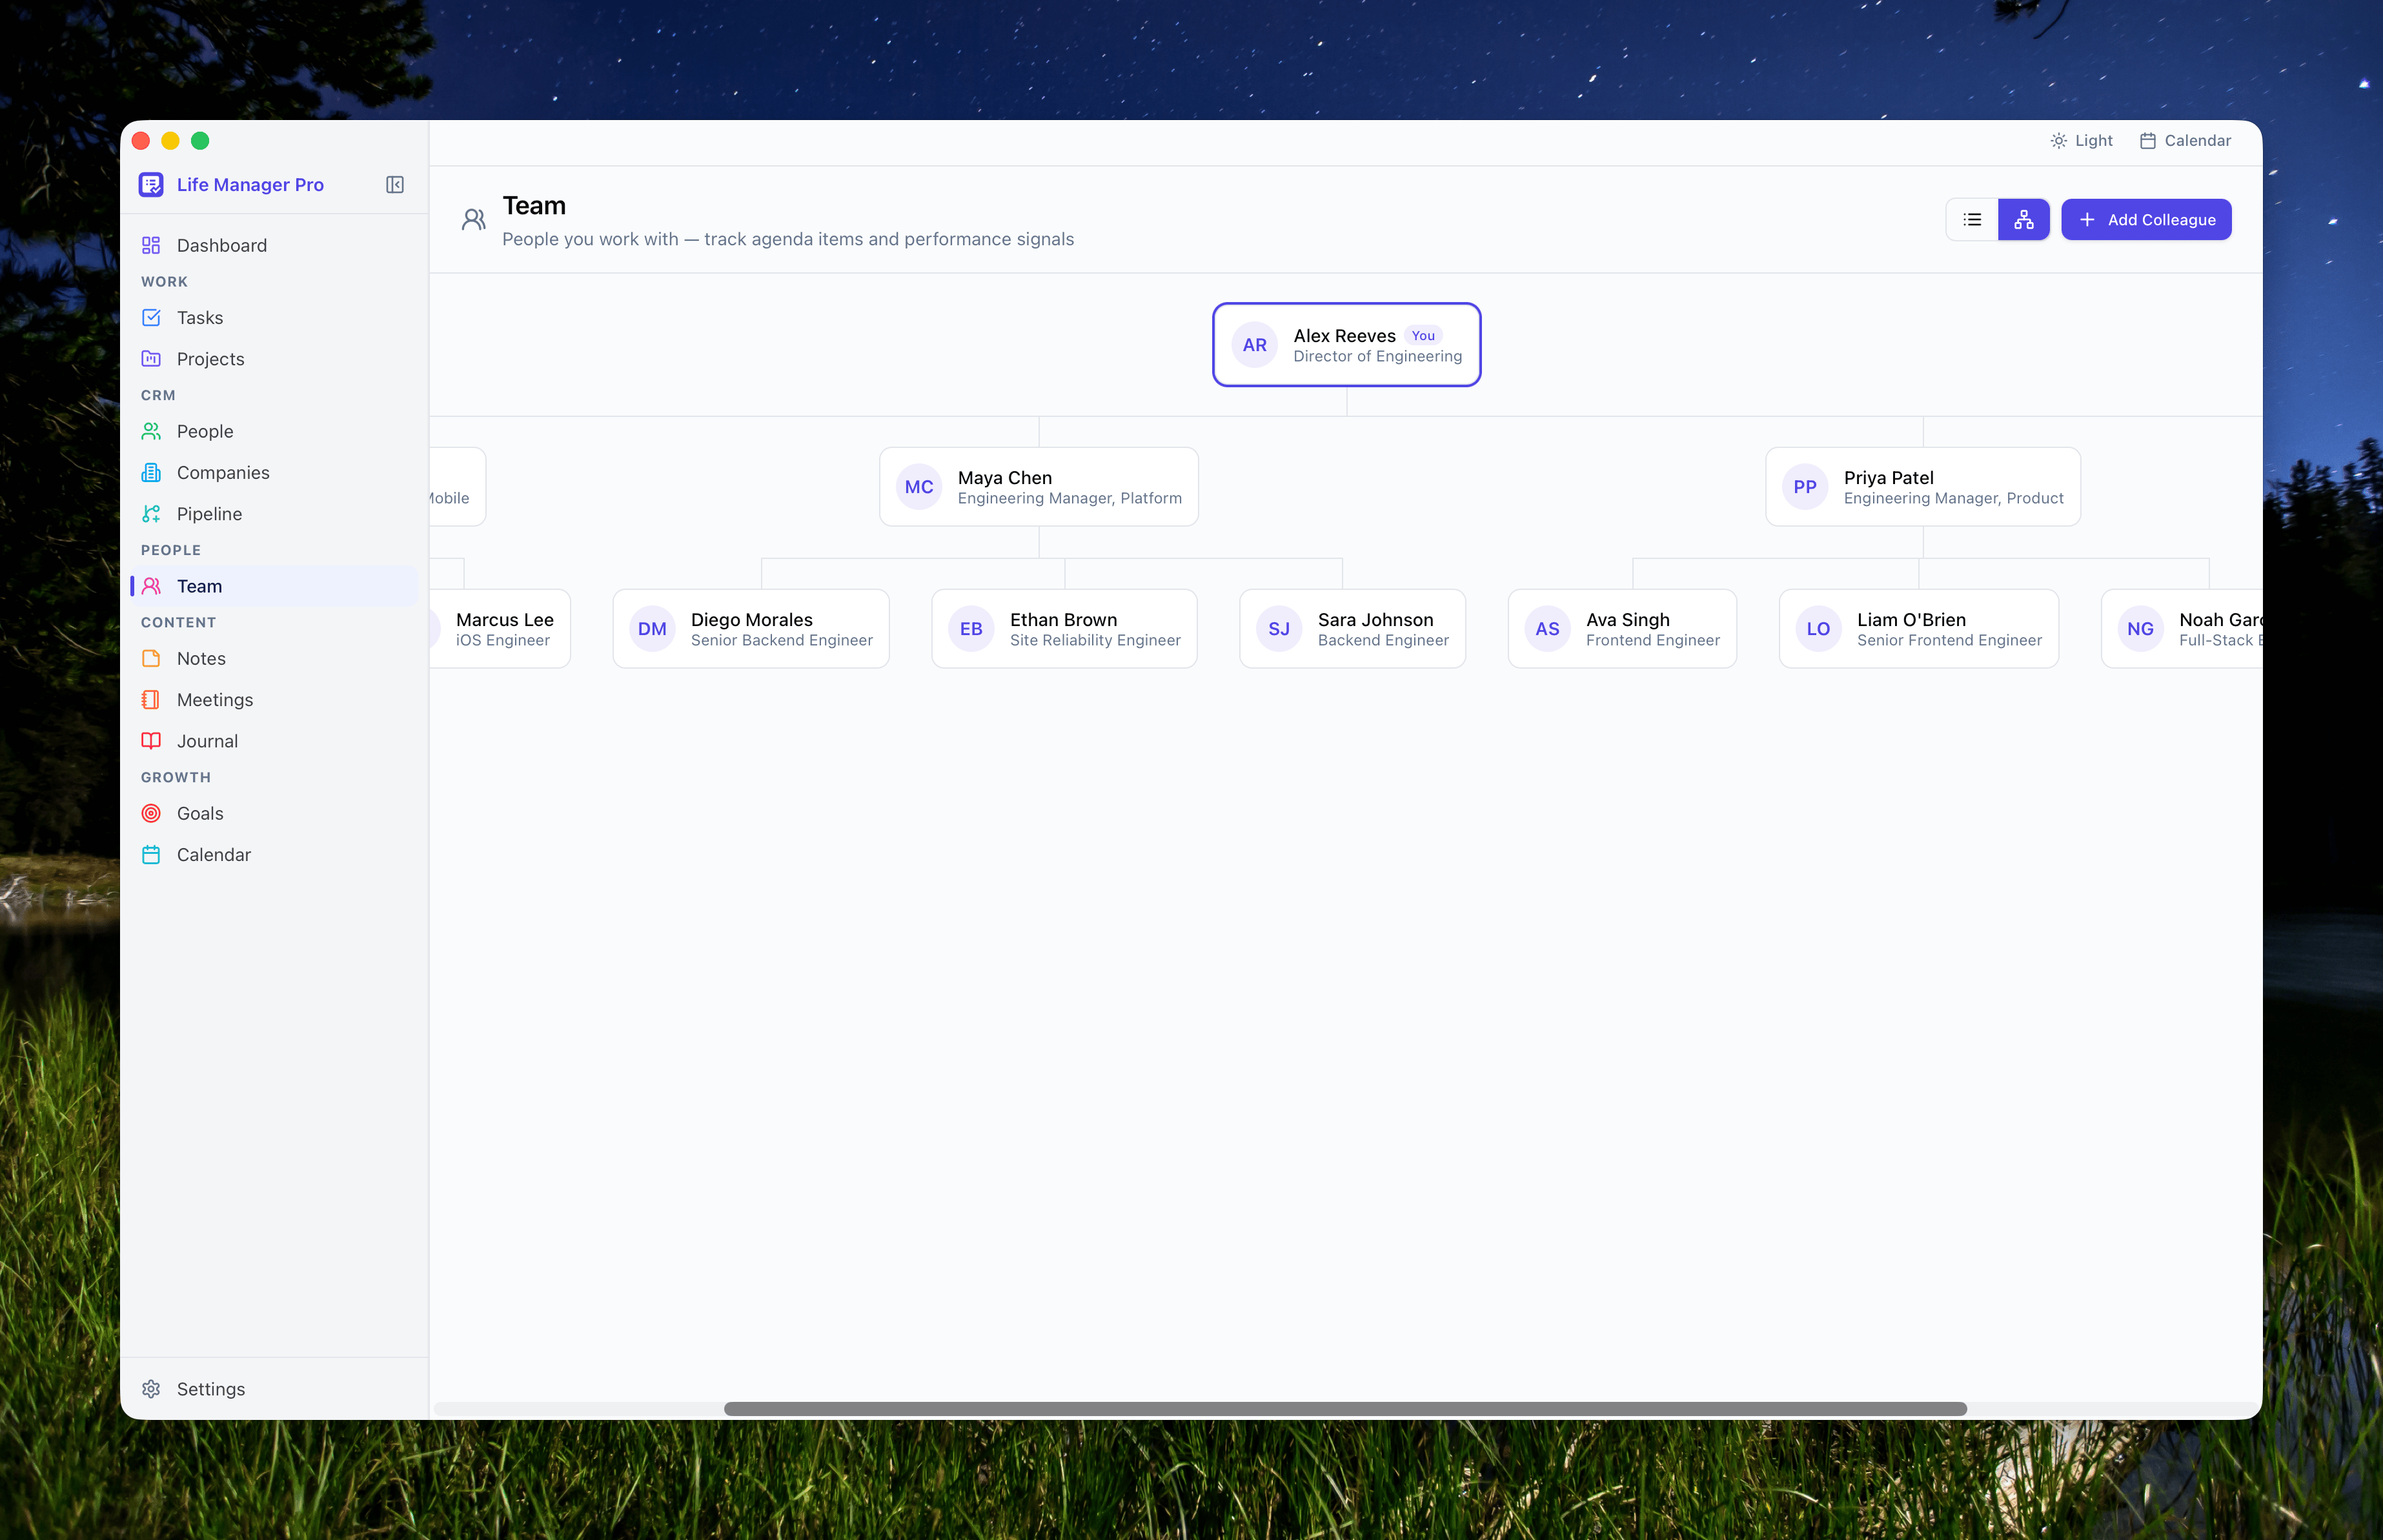Screen dimensions: 2383x1540
Task: Click the SJ avatar circle
Action: tap(1279, 629)
